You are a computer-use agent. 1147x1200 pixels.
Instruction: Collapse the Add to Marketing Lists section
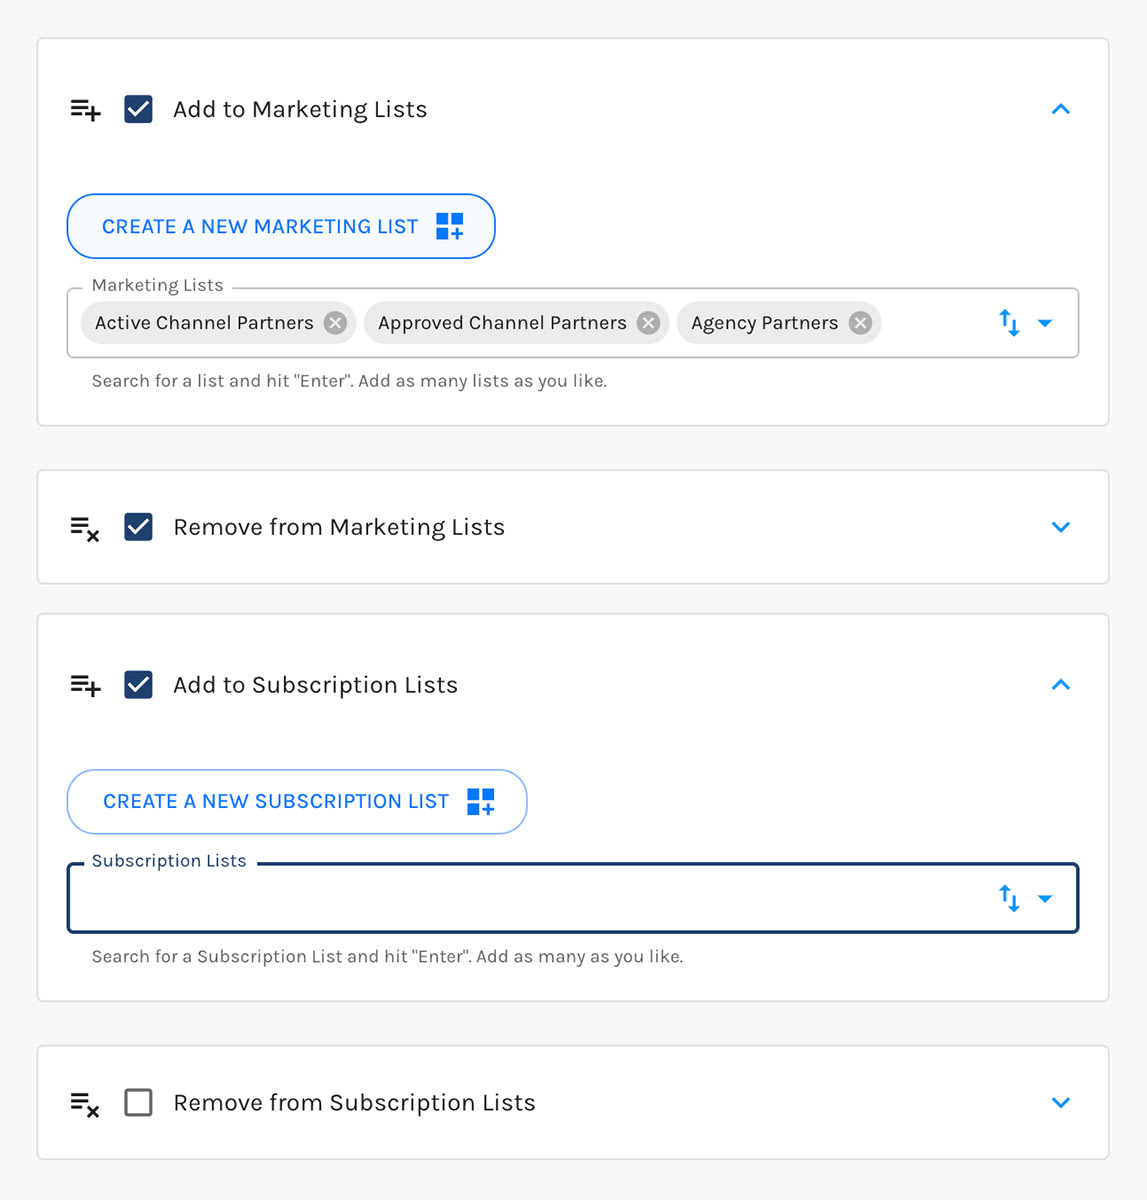[1061, 109]
